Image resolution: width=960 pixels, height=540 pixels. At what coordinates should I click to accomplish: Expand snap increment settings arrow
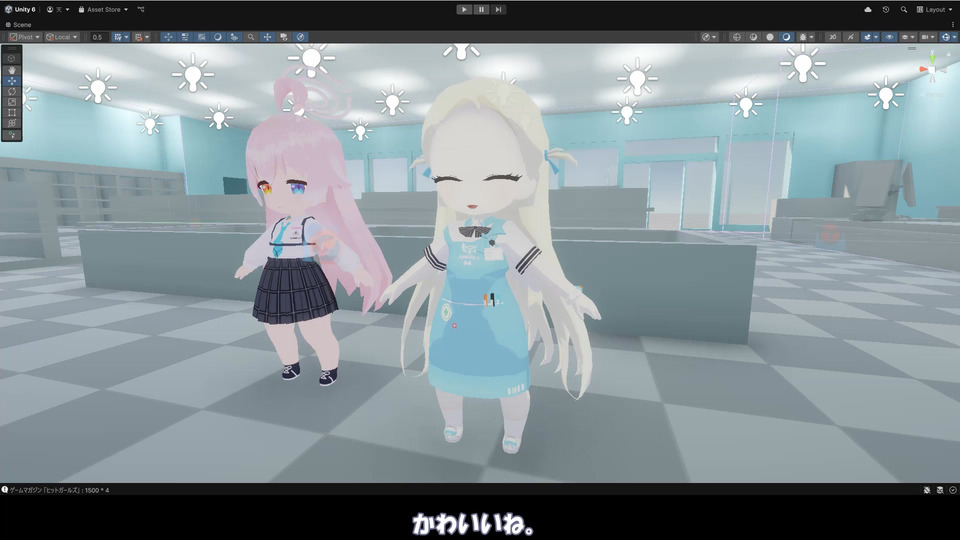pyautogui.click(x=147, y=37)
